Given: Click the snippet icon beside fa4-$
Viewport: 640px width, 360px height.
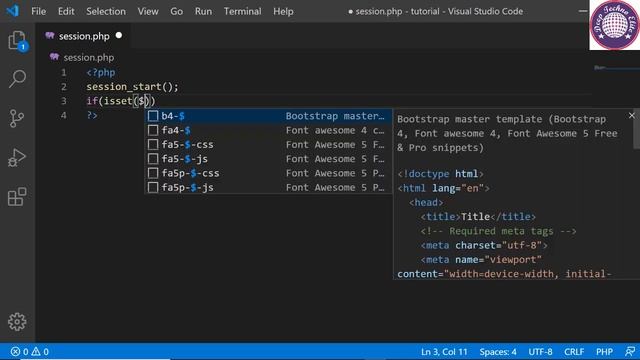Looking at the screenshot, I should pyautogui.click(x=153, y=130).
